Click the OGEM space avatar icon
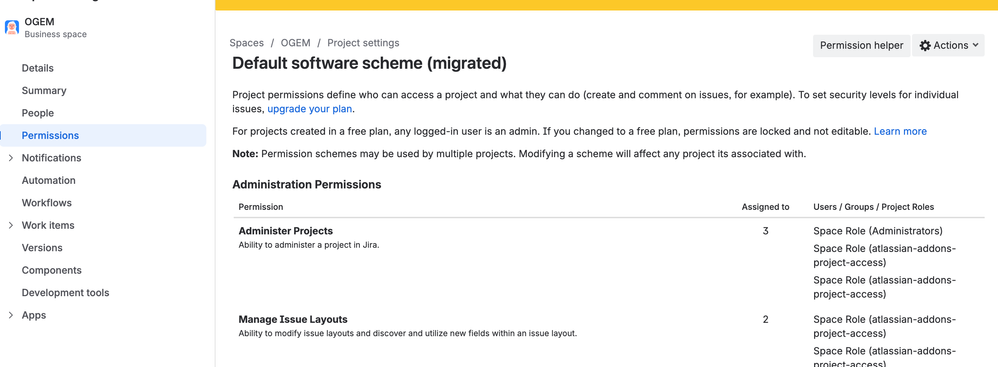The height and width of the screenshot is (367, 998). (x=11, y=27)
